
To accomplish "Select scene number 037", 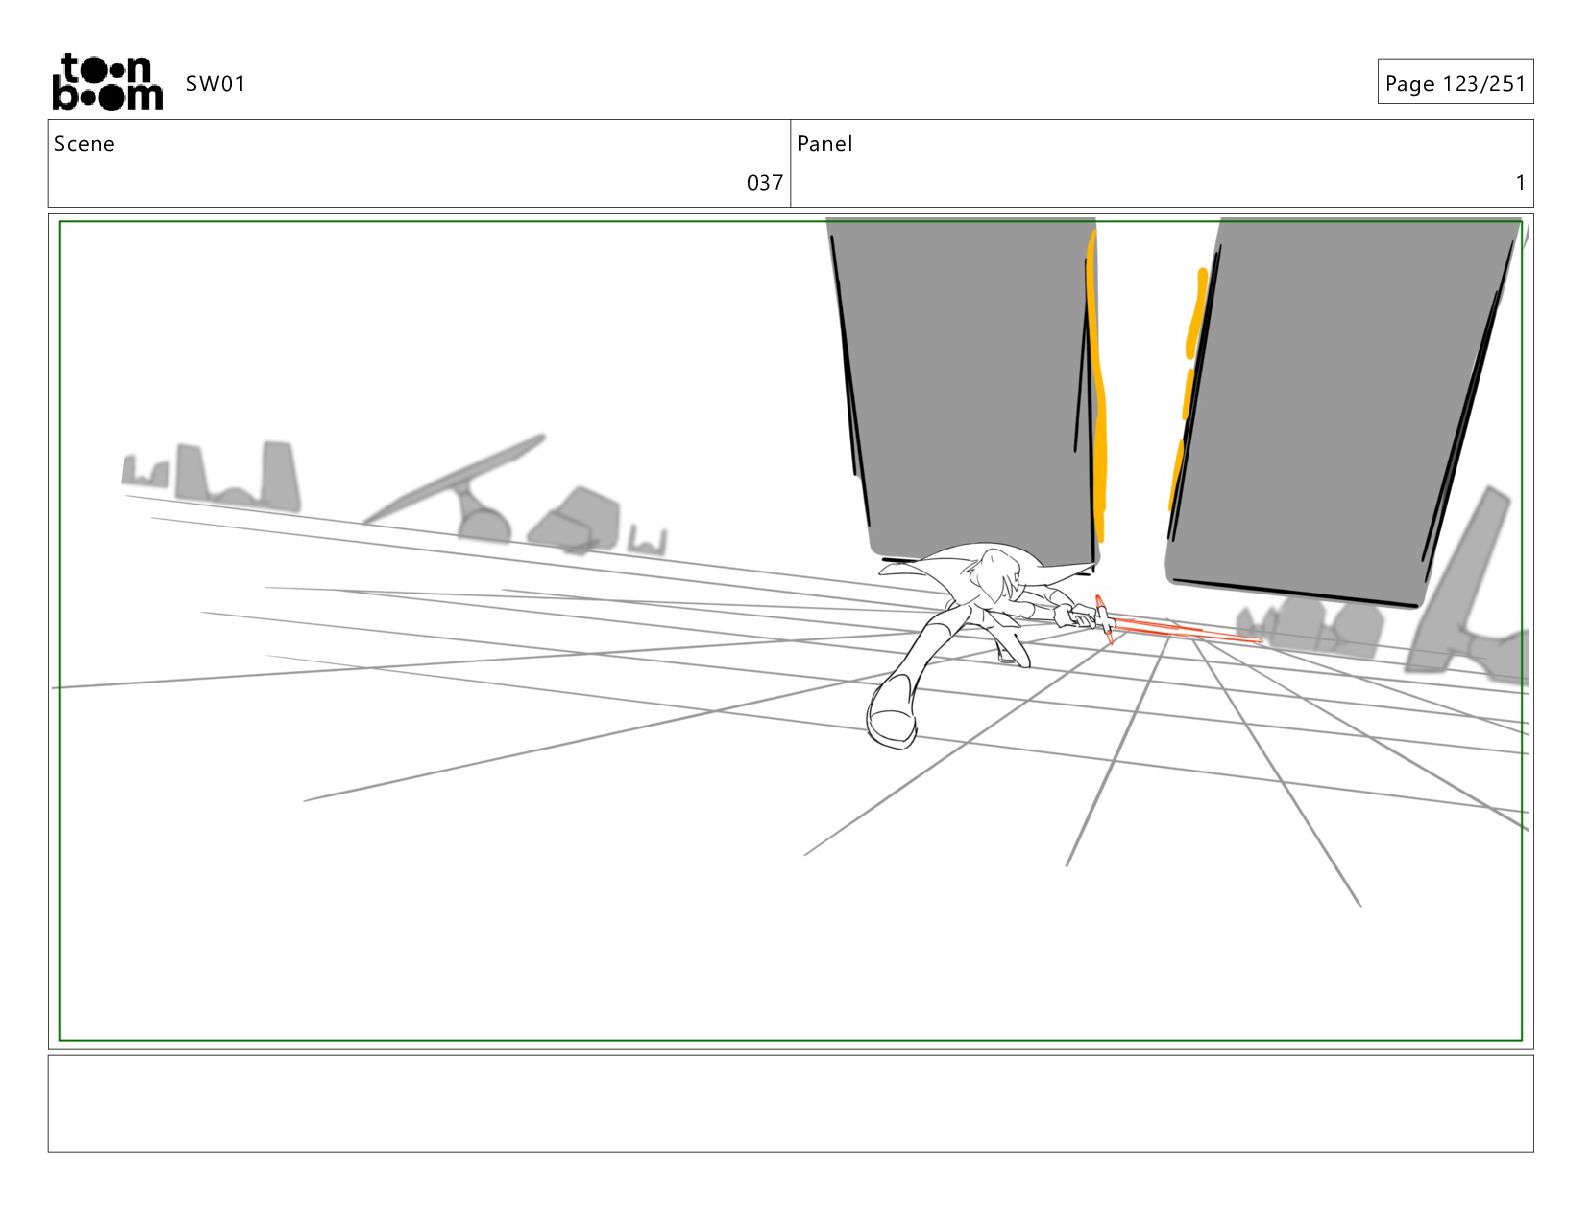I will pyautogui.click(x=765, y=182).
